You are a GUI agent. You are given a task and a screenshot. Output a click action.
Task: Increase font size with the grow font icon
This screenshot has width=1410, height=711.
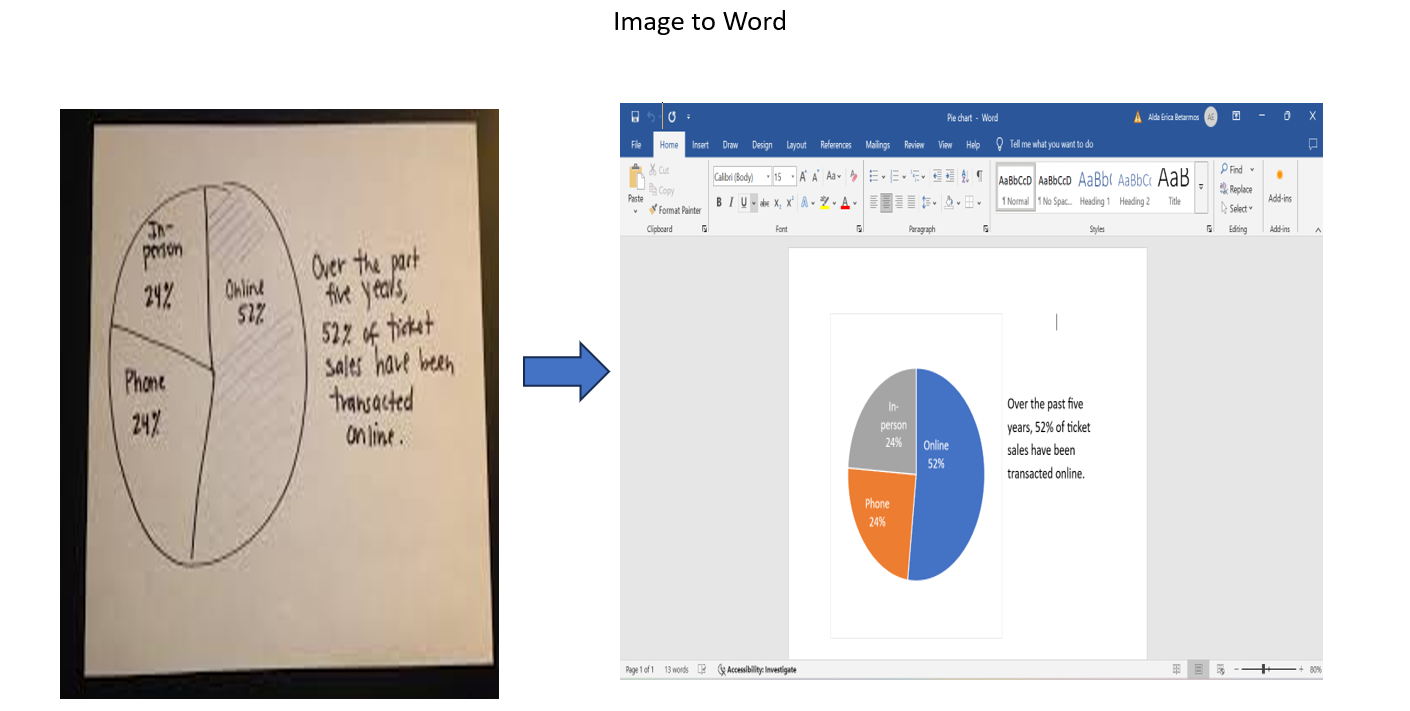(803, 177)
